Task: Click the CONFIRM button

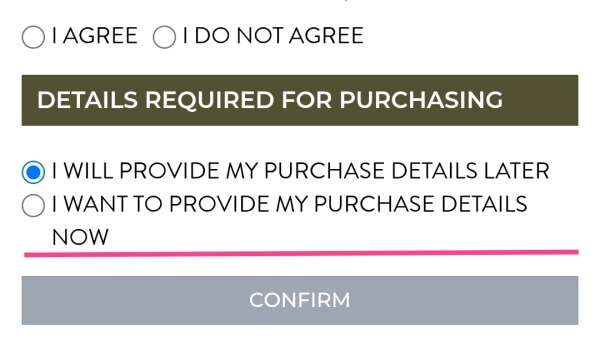Action: [300, 300]
